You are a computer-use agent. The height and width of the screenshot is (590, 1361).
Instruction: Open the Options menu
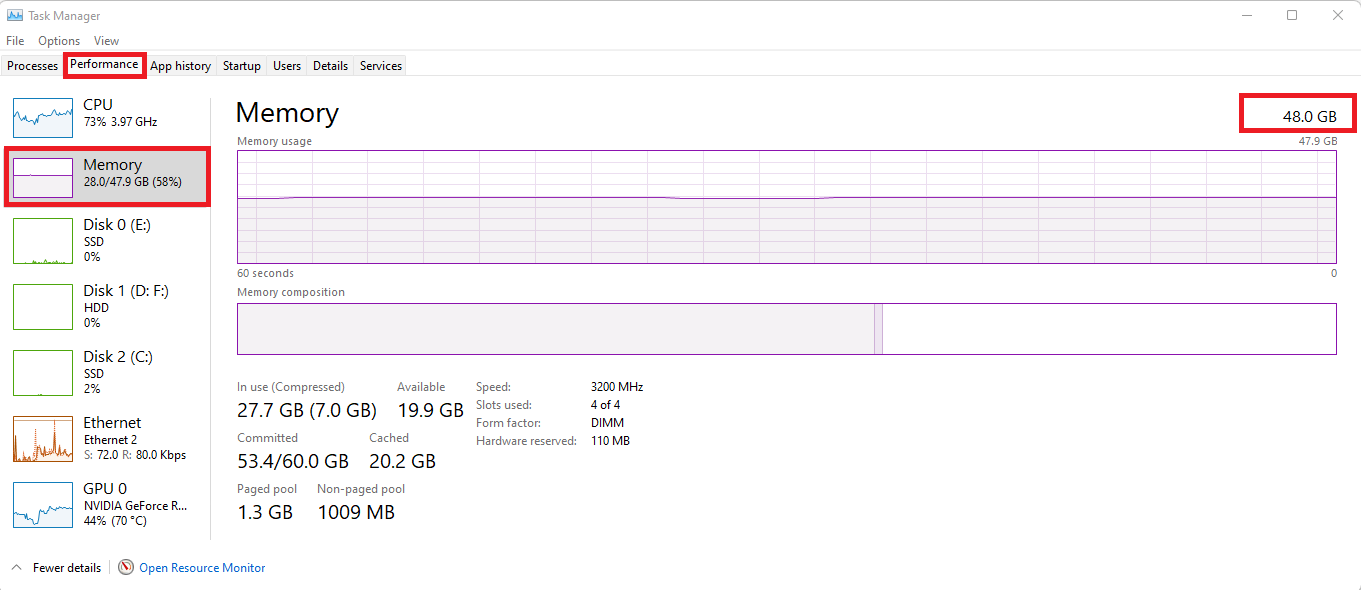coord(59,41)
